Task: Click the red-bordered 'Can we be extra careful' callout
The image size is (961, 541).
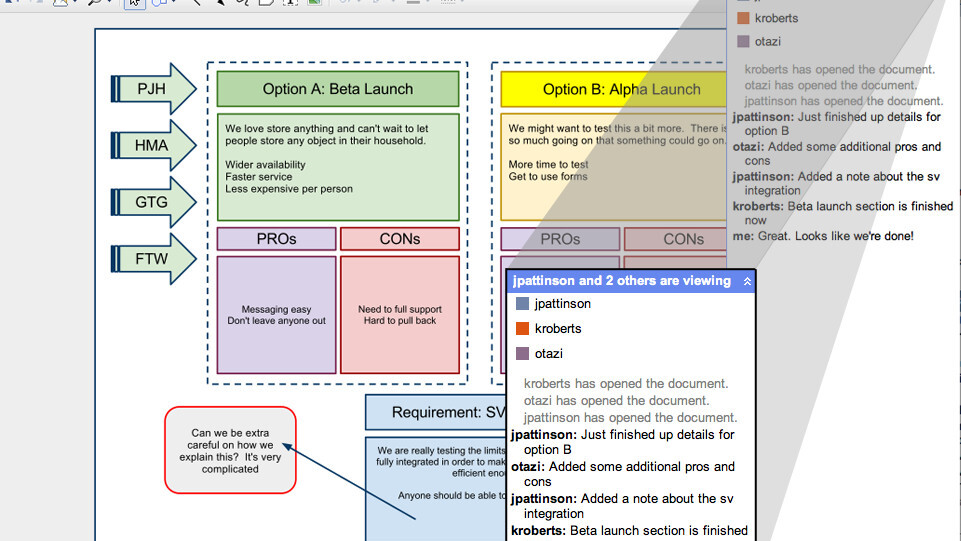Action: (x=230, y=450)
